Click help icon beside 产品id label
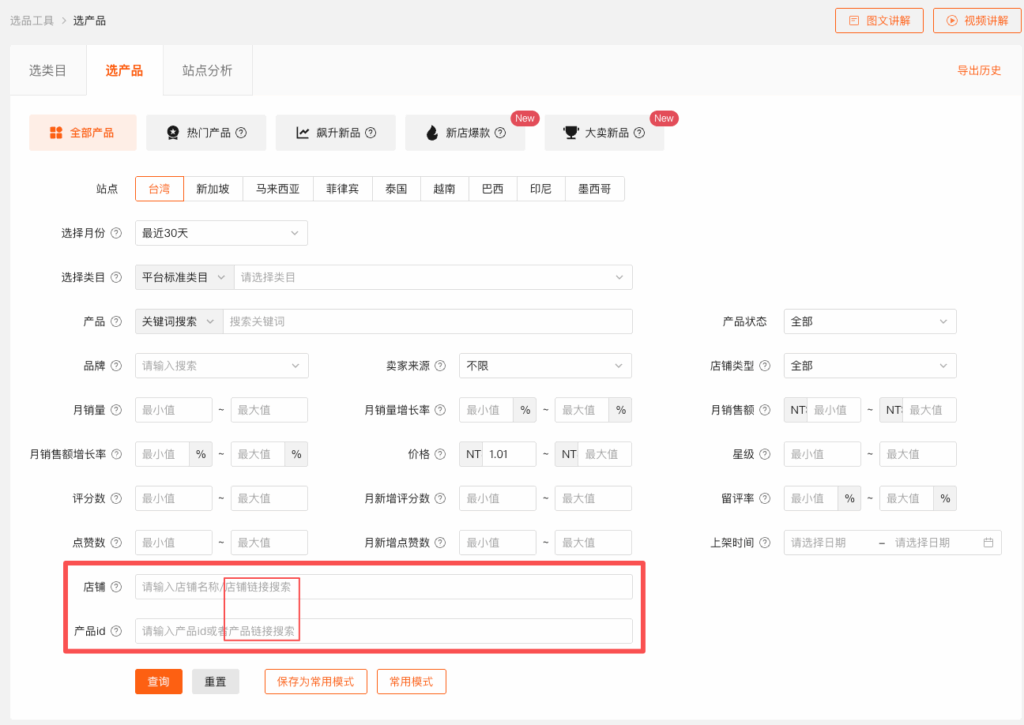The height and width of the screenshot is (725, 1024). tap(116, 631)
